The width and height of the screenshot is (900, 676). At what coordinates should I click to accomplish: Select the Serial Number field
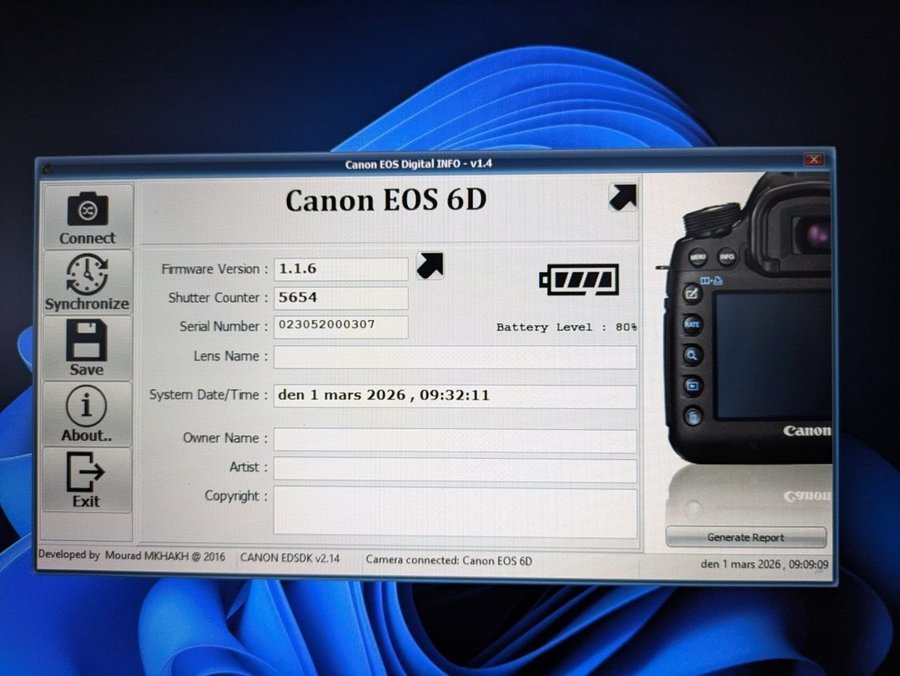341,326
